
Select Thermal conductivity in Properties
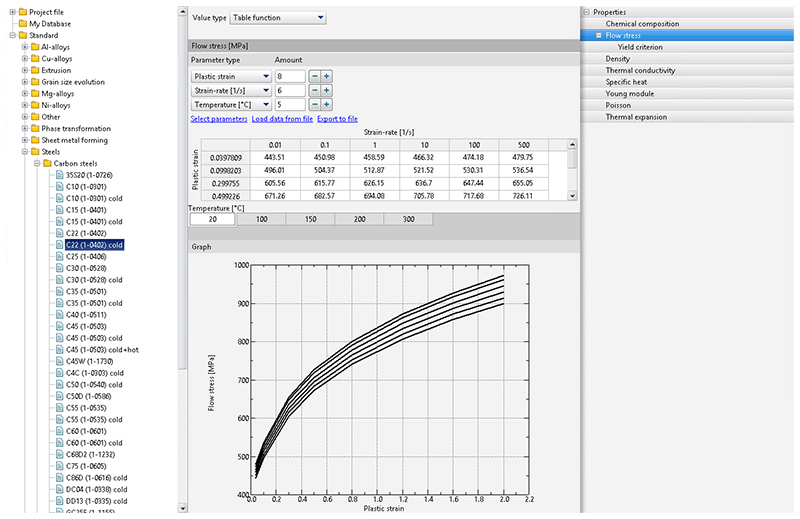click(x=640, y=71)
